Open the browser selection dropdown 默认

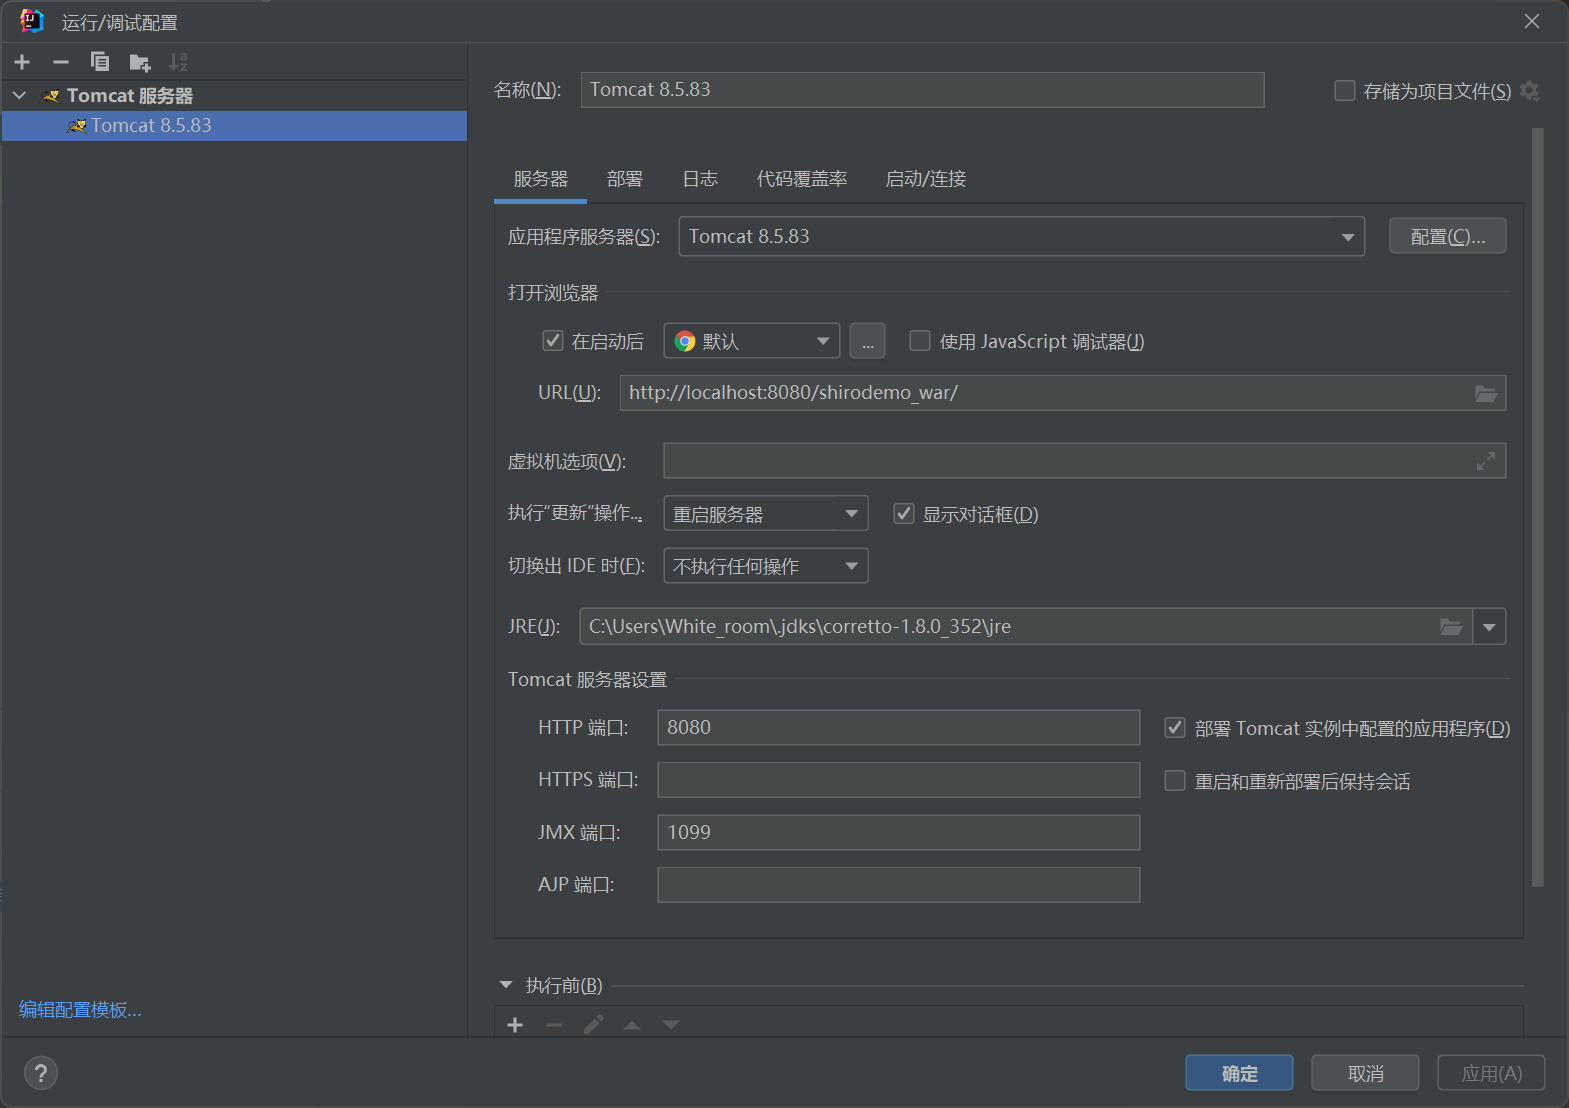coord(752,341)
